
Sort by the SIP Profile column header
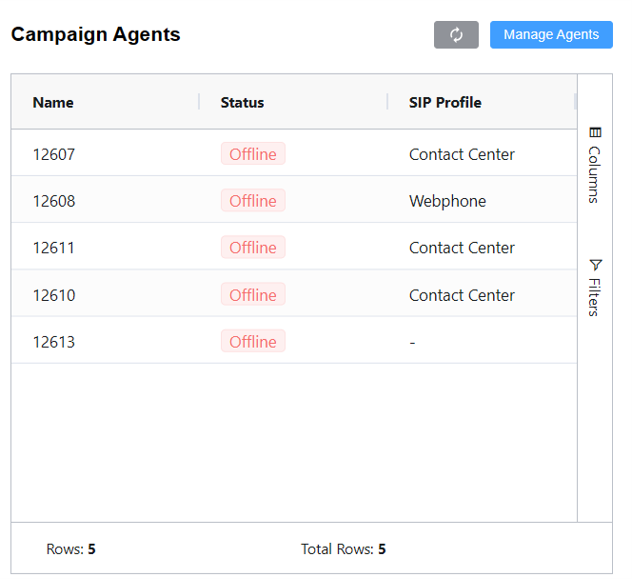pyautogui.click(x=445, y=102)
